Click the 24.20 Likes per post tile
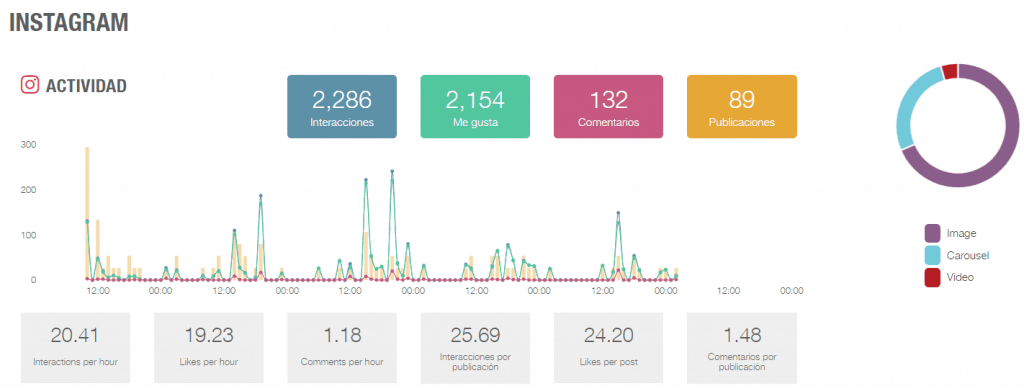Image resolution: width=1024 pixels, height=386 pixels. [608, 347]
